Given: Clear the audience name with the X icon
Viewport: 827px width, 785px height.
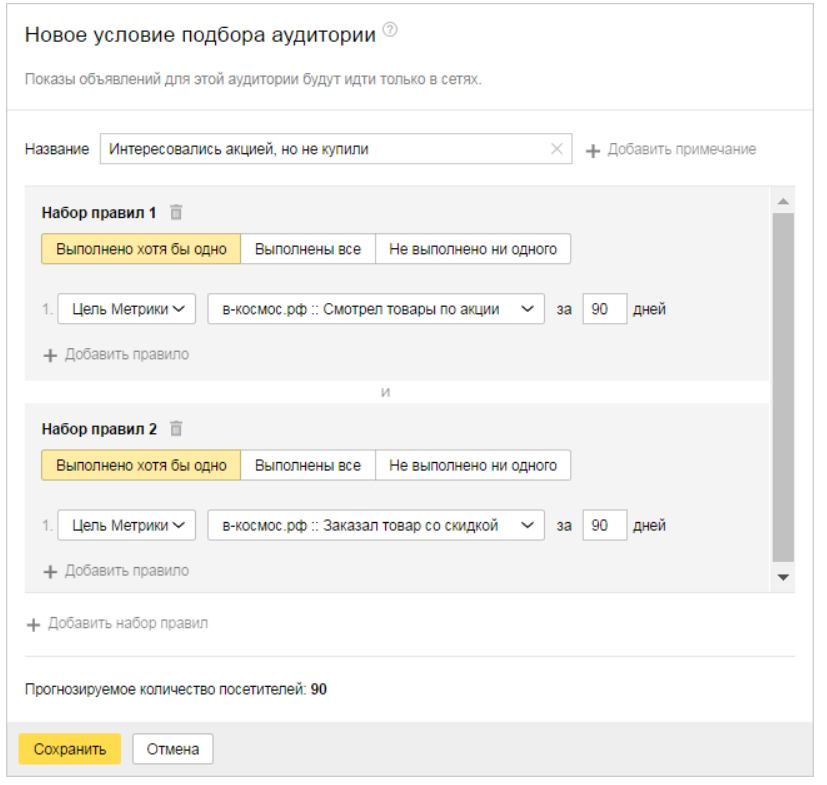Looking at the screenshot, I should pos(557,149).
